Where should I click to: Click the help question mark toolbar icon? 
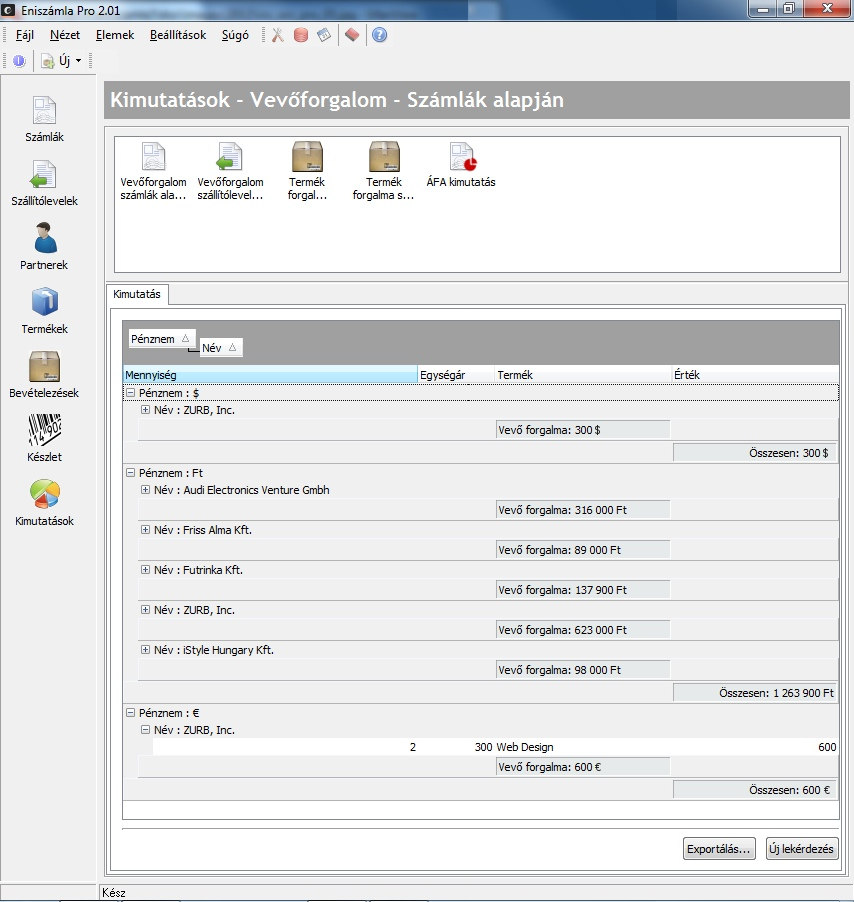click(379, 35)
